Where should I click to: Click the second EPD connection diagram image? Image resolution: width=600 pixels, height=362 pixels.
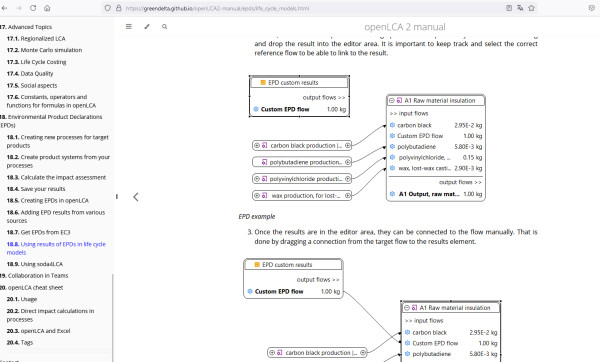(x=372, y=310)
